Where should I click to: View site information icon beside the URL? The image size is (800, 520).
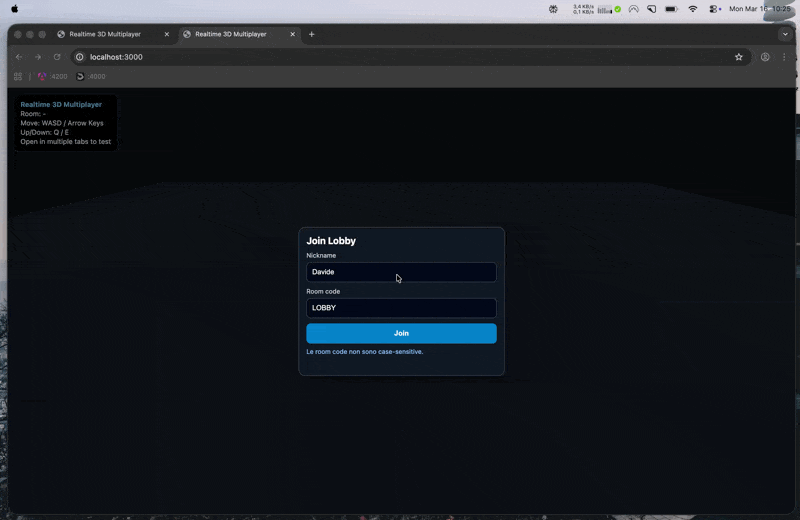point(80,57)
